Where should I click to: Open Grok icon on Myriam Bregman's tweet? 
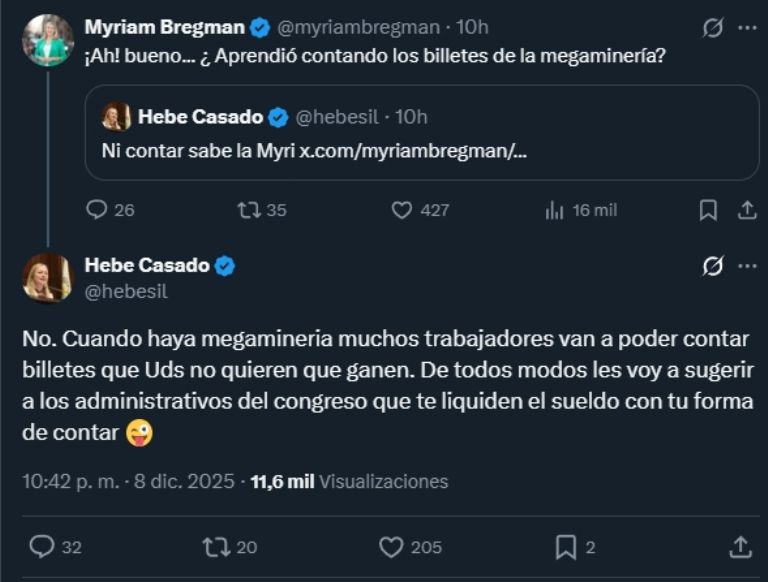click(713, 28)
